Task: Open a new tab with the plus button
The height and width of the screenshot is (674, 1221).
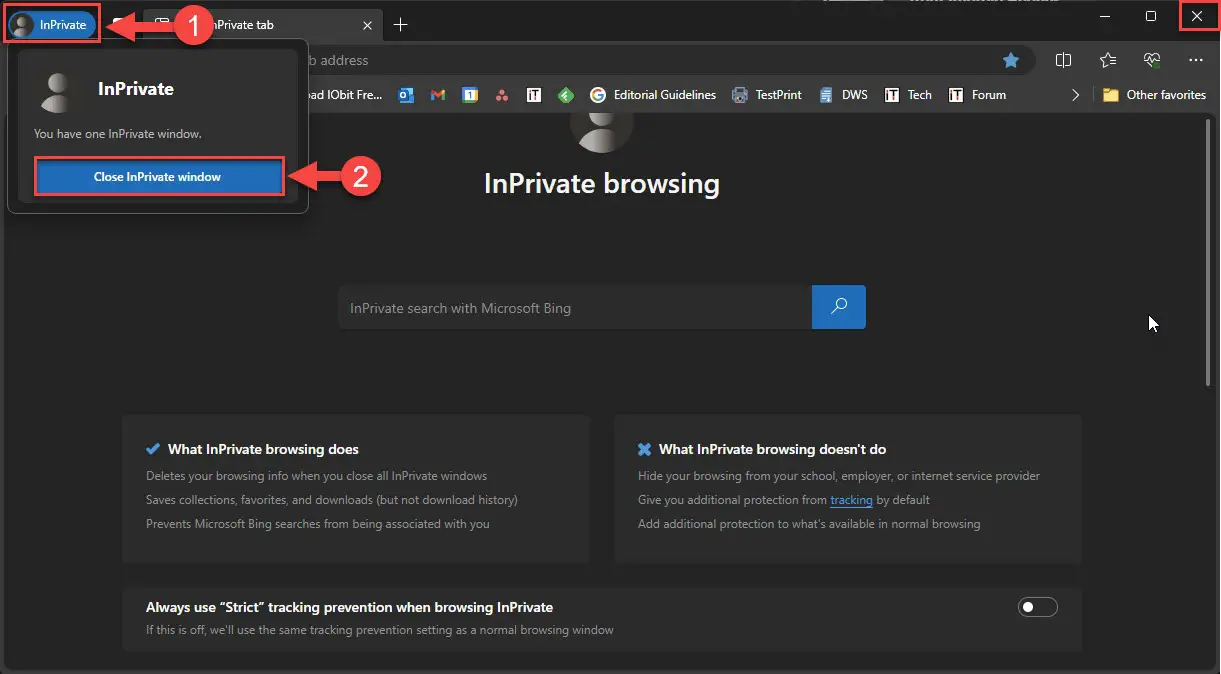Action: point(400,24)
